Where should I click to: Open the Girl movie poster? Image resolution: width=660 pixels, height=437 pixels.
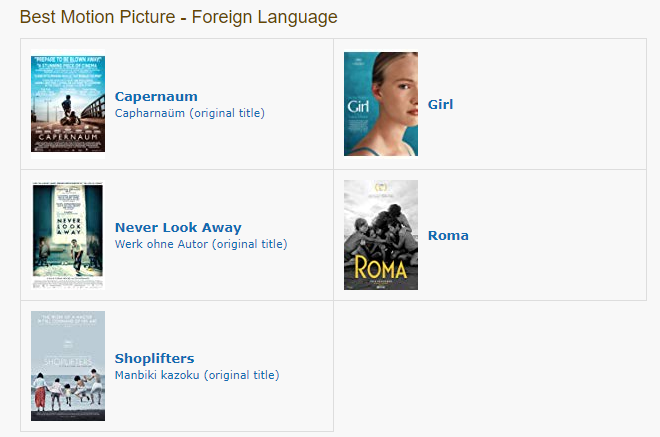[x=381, y=104]
